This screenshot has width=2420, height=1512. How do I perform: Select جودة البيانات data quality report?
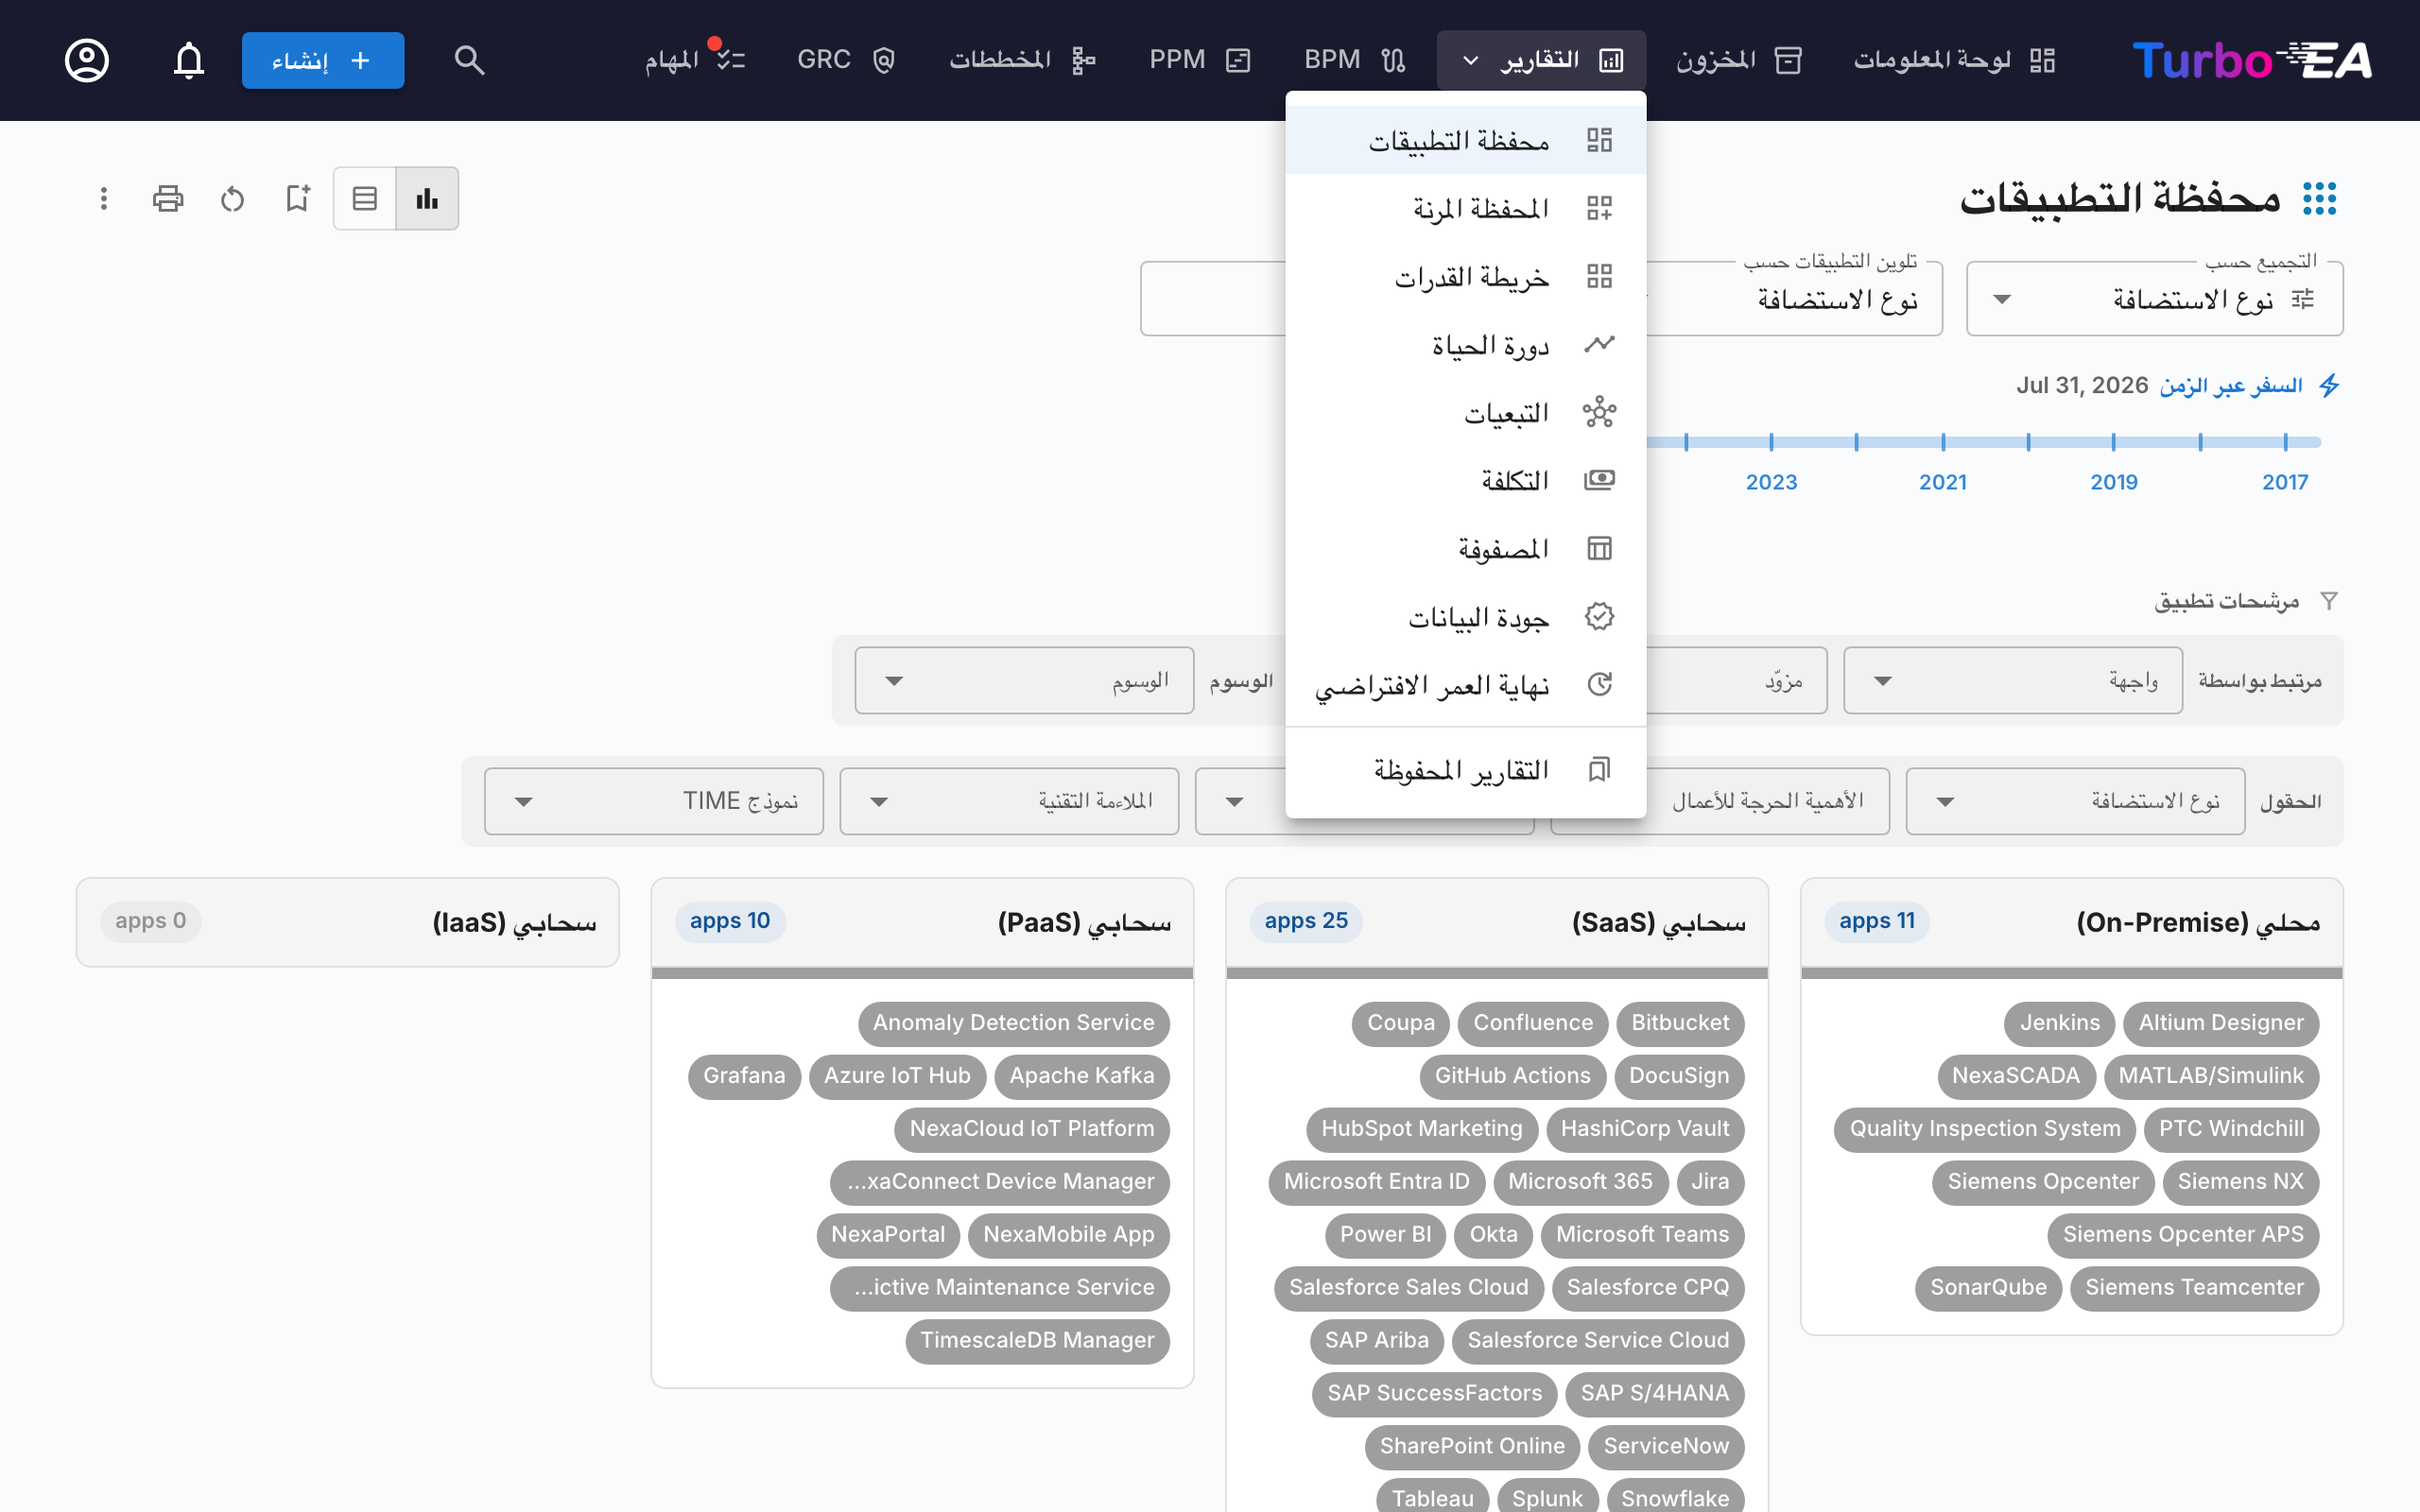pyautogui.click(x=1465, y=616)
